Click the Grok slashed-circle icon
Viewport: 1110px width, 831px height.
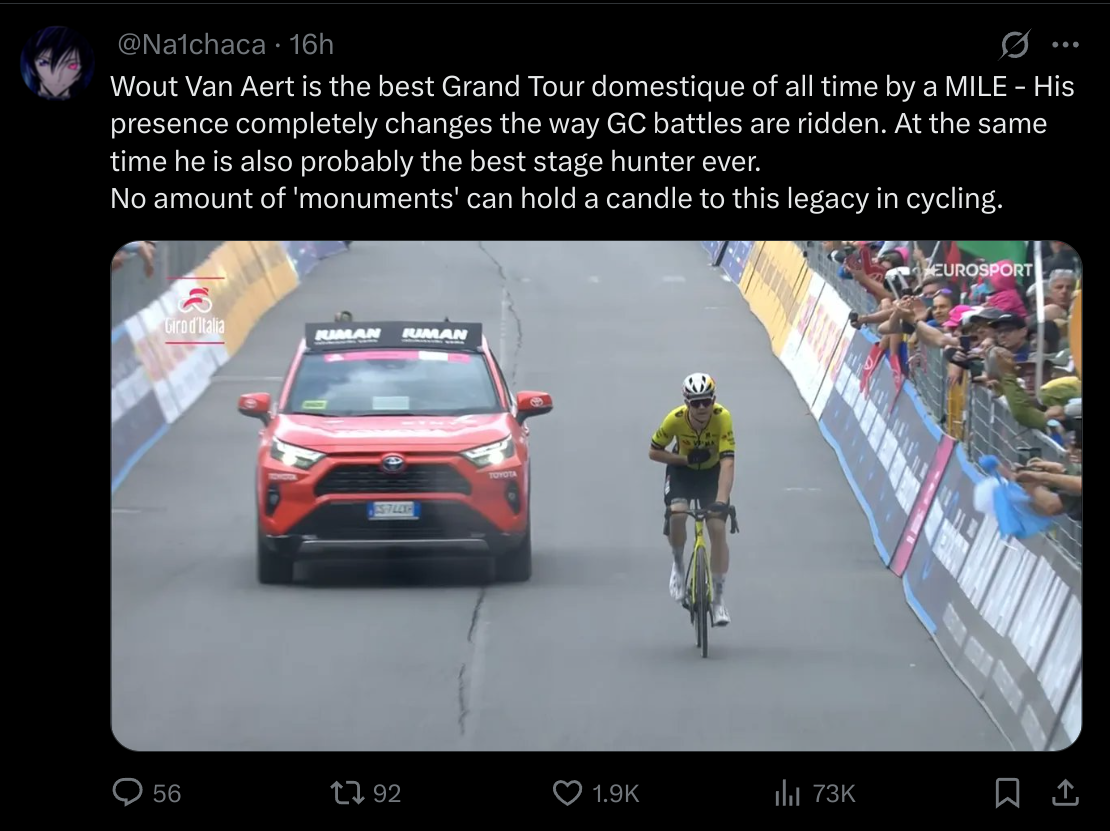(x=1015, y=46)
